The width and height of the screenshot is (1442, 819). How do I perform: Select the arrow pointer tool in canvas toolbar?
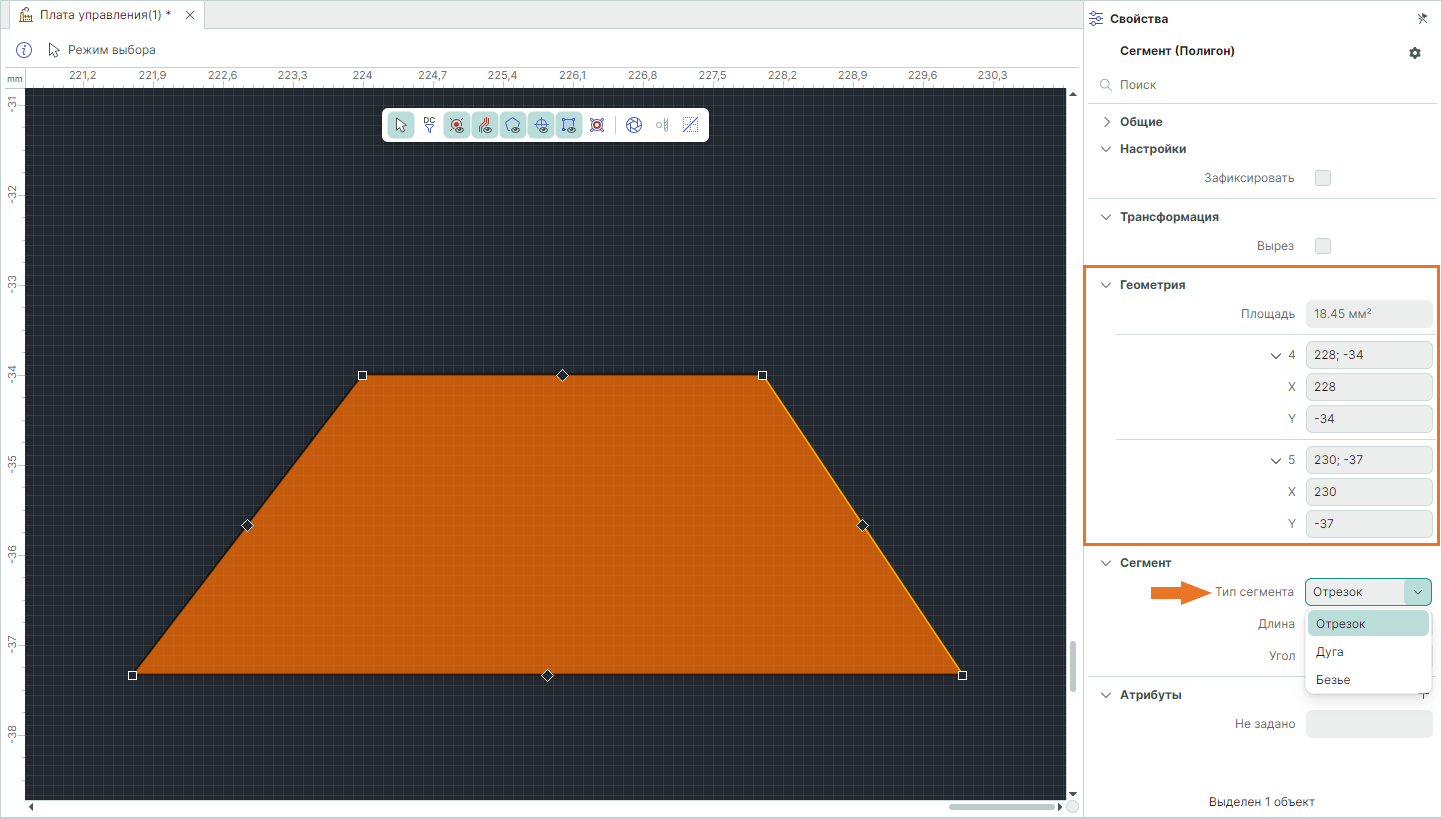[401, 125]
